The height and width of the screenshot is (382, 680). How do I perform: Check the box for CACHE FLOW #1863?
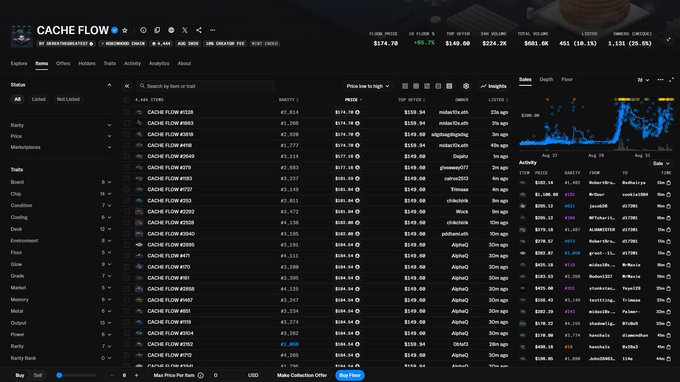click(x=127, y=123)
